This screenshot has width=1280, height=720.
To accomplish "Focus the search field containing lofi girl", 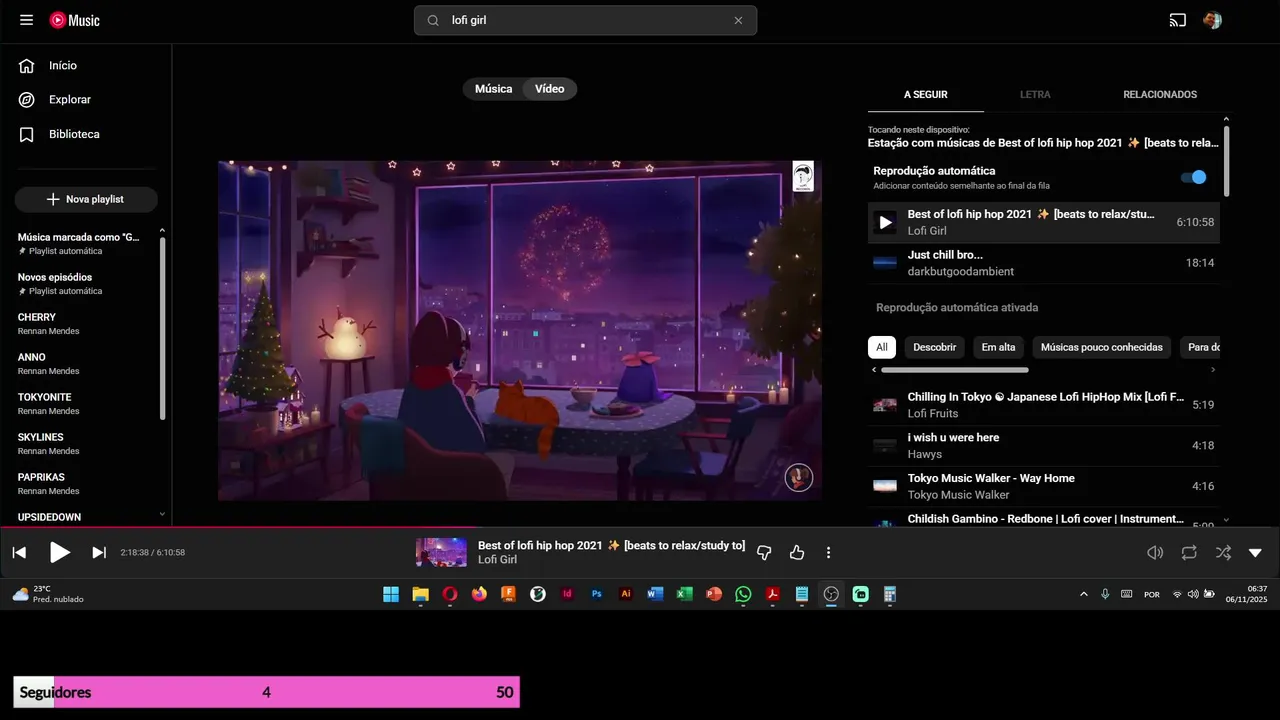I will [585, 20].
